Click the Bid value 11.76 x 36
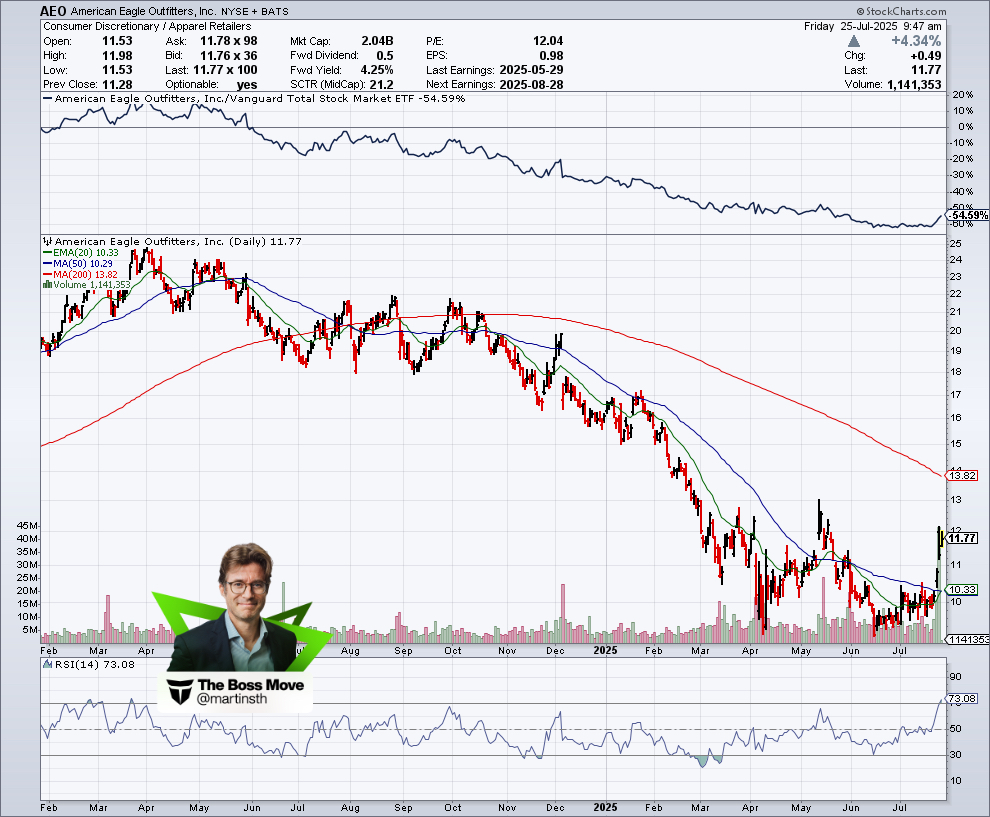Viewport: 990px width, 817px height. pyautogui.click(x=229, y=55)
